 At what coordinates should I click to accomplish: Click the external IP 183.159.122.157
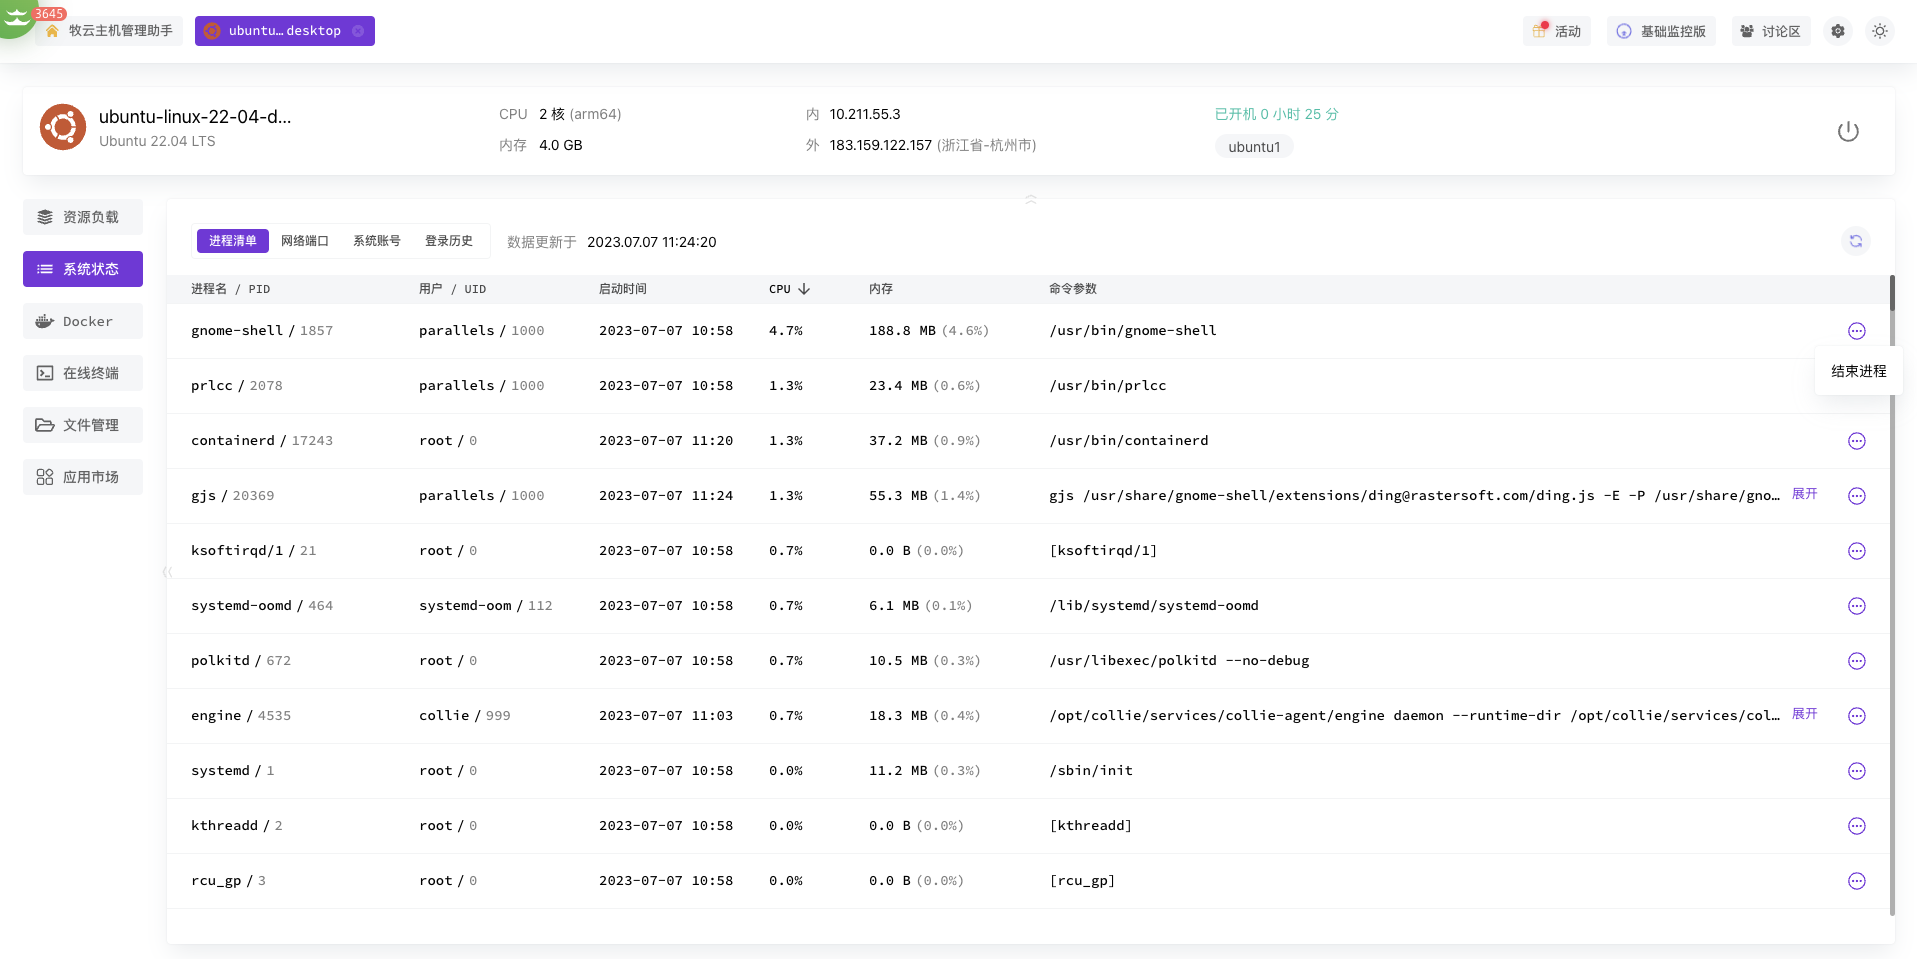pos(880,145)
